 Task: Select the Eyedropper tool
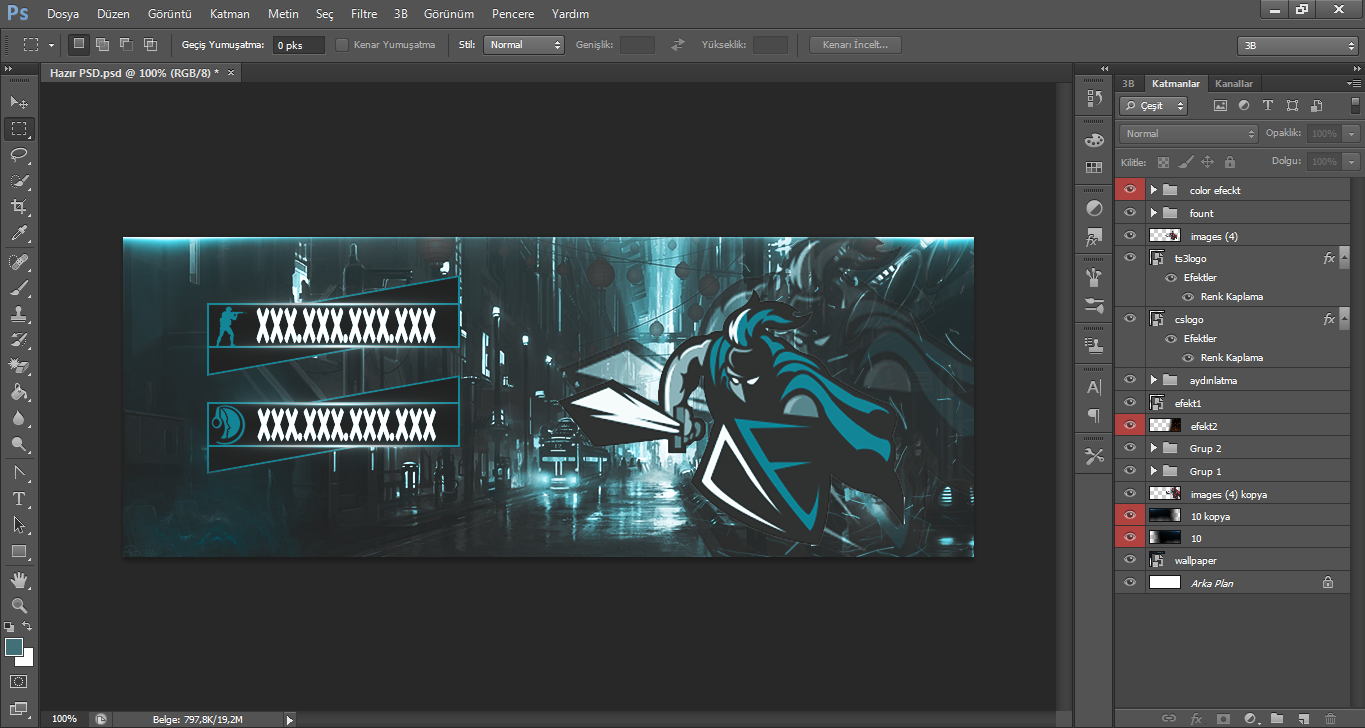(19, 233)
